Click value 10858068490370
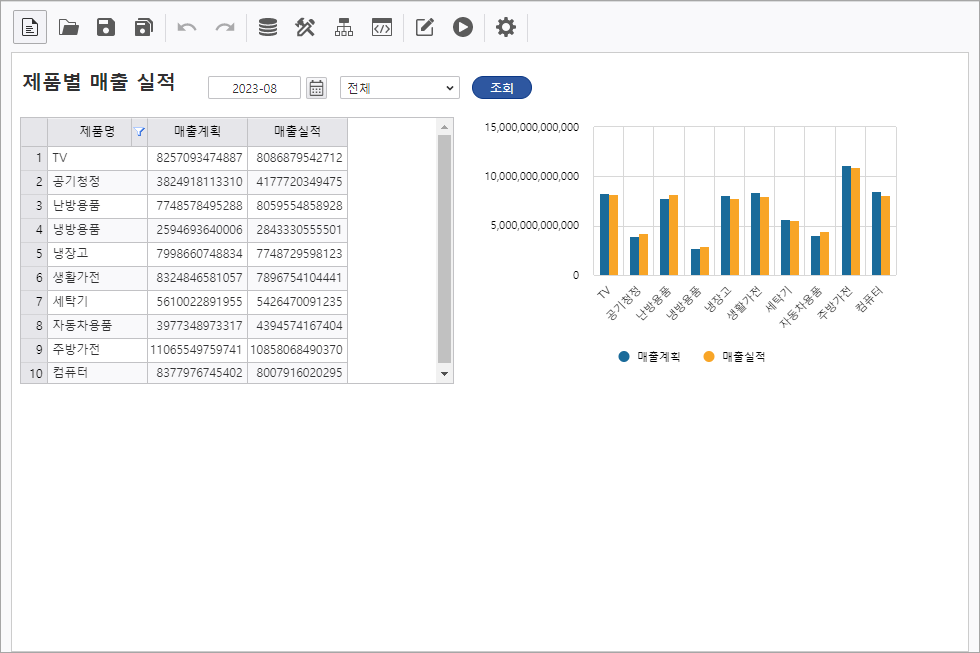980x653 pixels. 296,350
